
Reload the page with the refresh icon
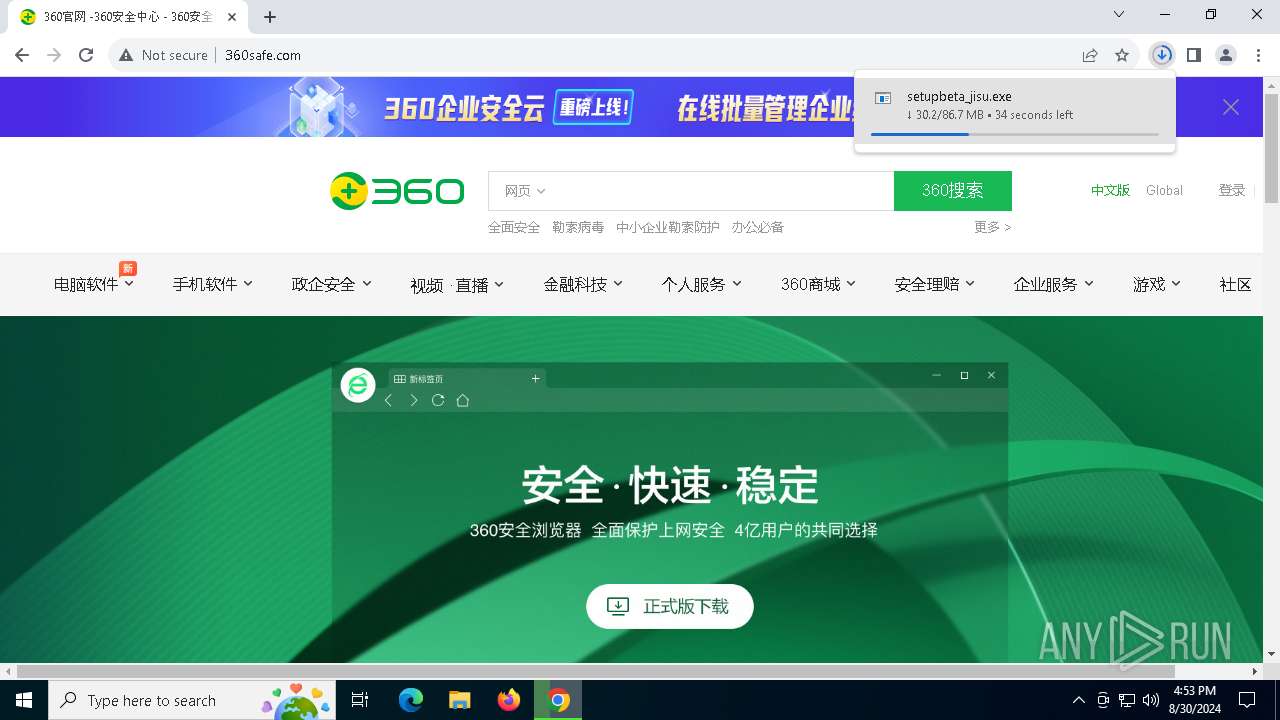click(86, 55)
